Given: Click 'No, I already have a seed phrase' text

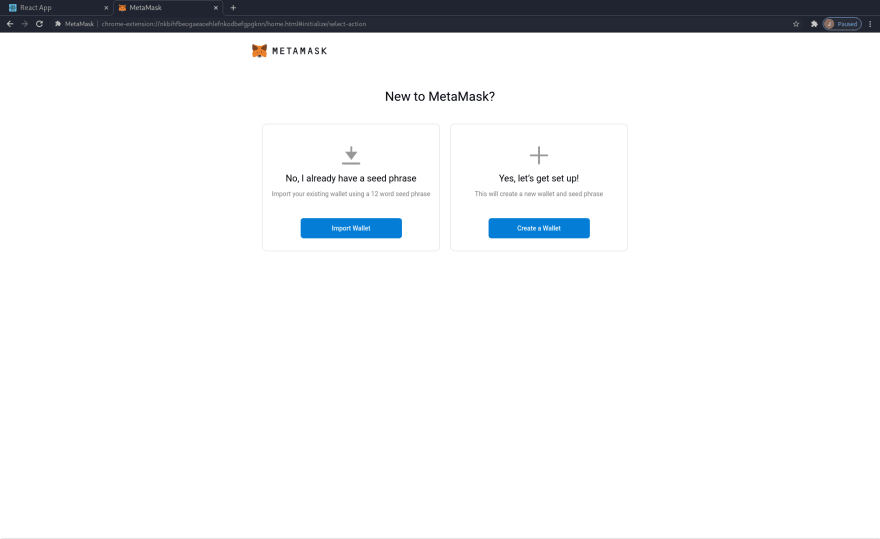Looking at the screenshot, I should click(x=351, y=178).
